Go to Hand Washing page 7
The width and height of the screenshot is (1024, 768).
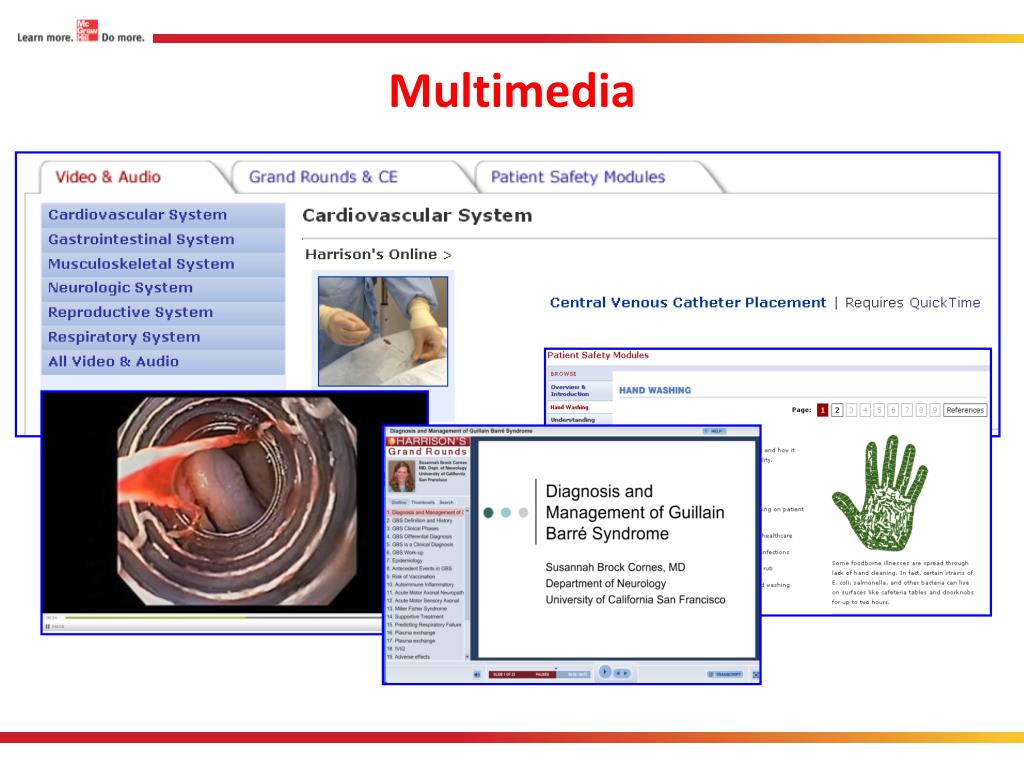coord(907,410)
